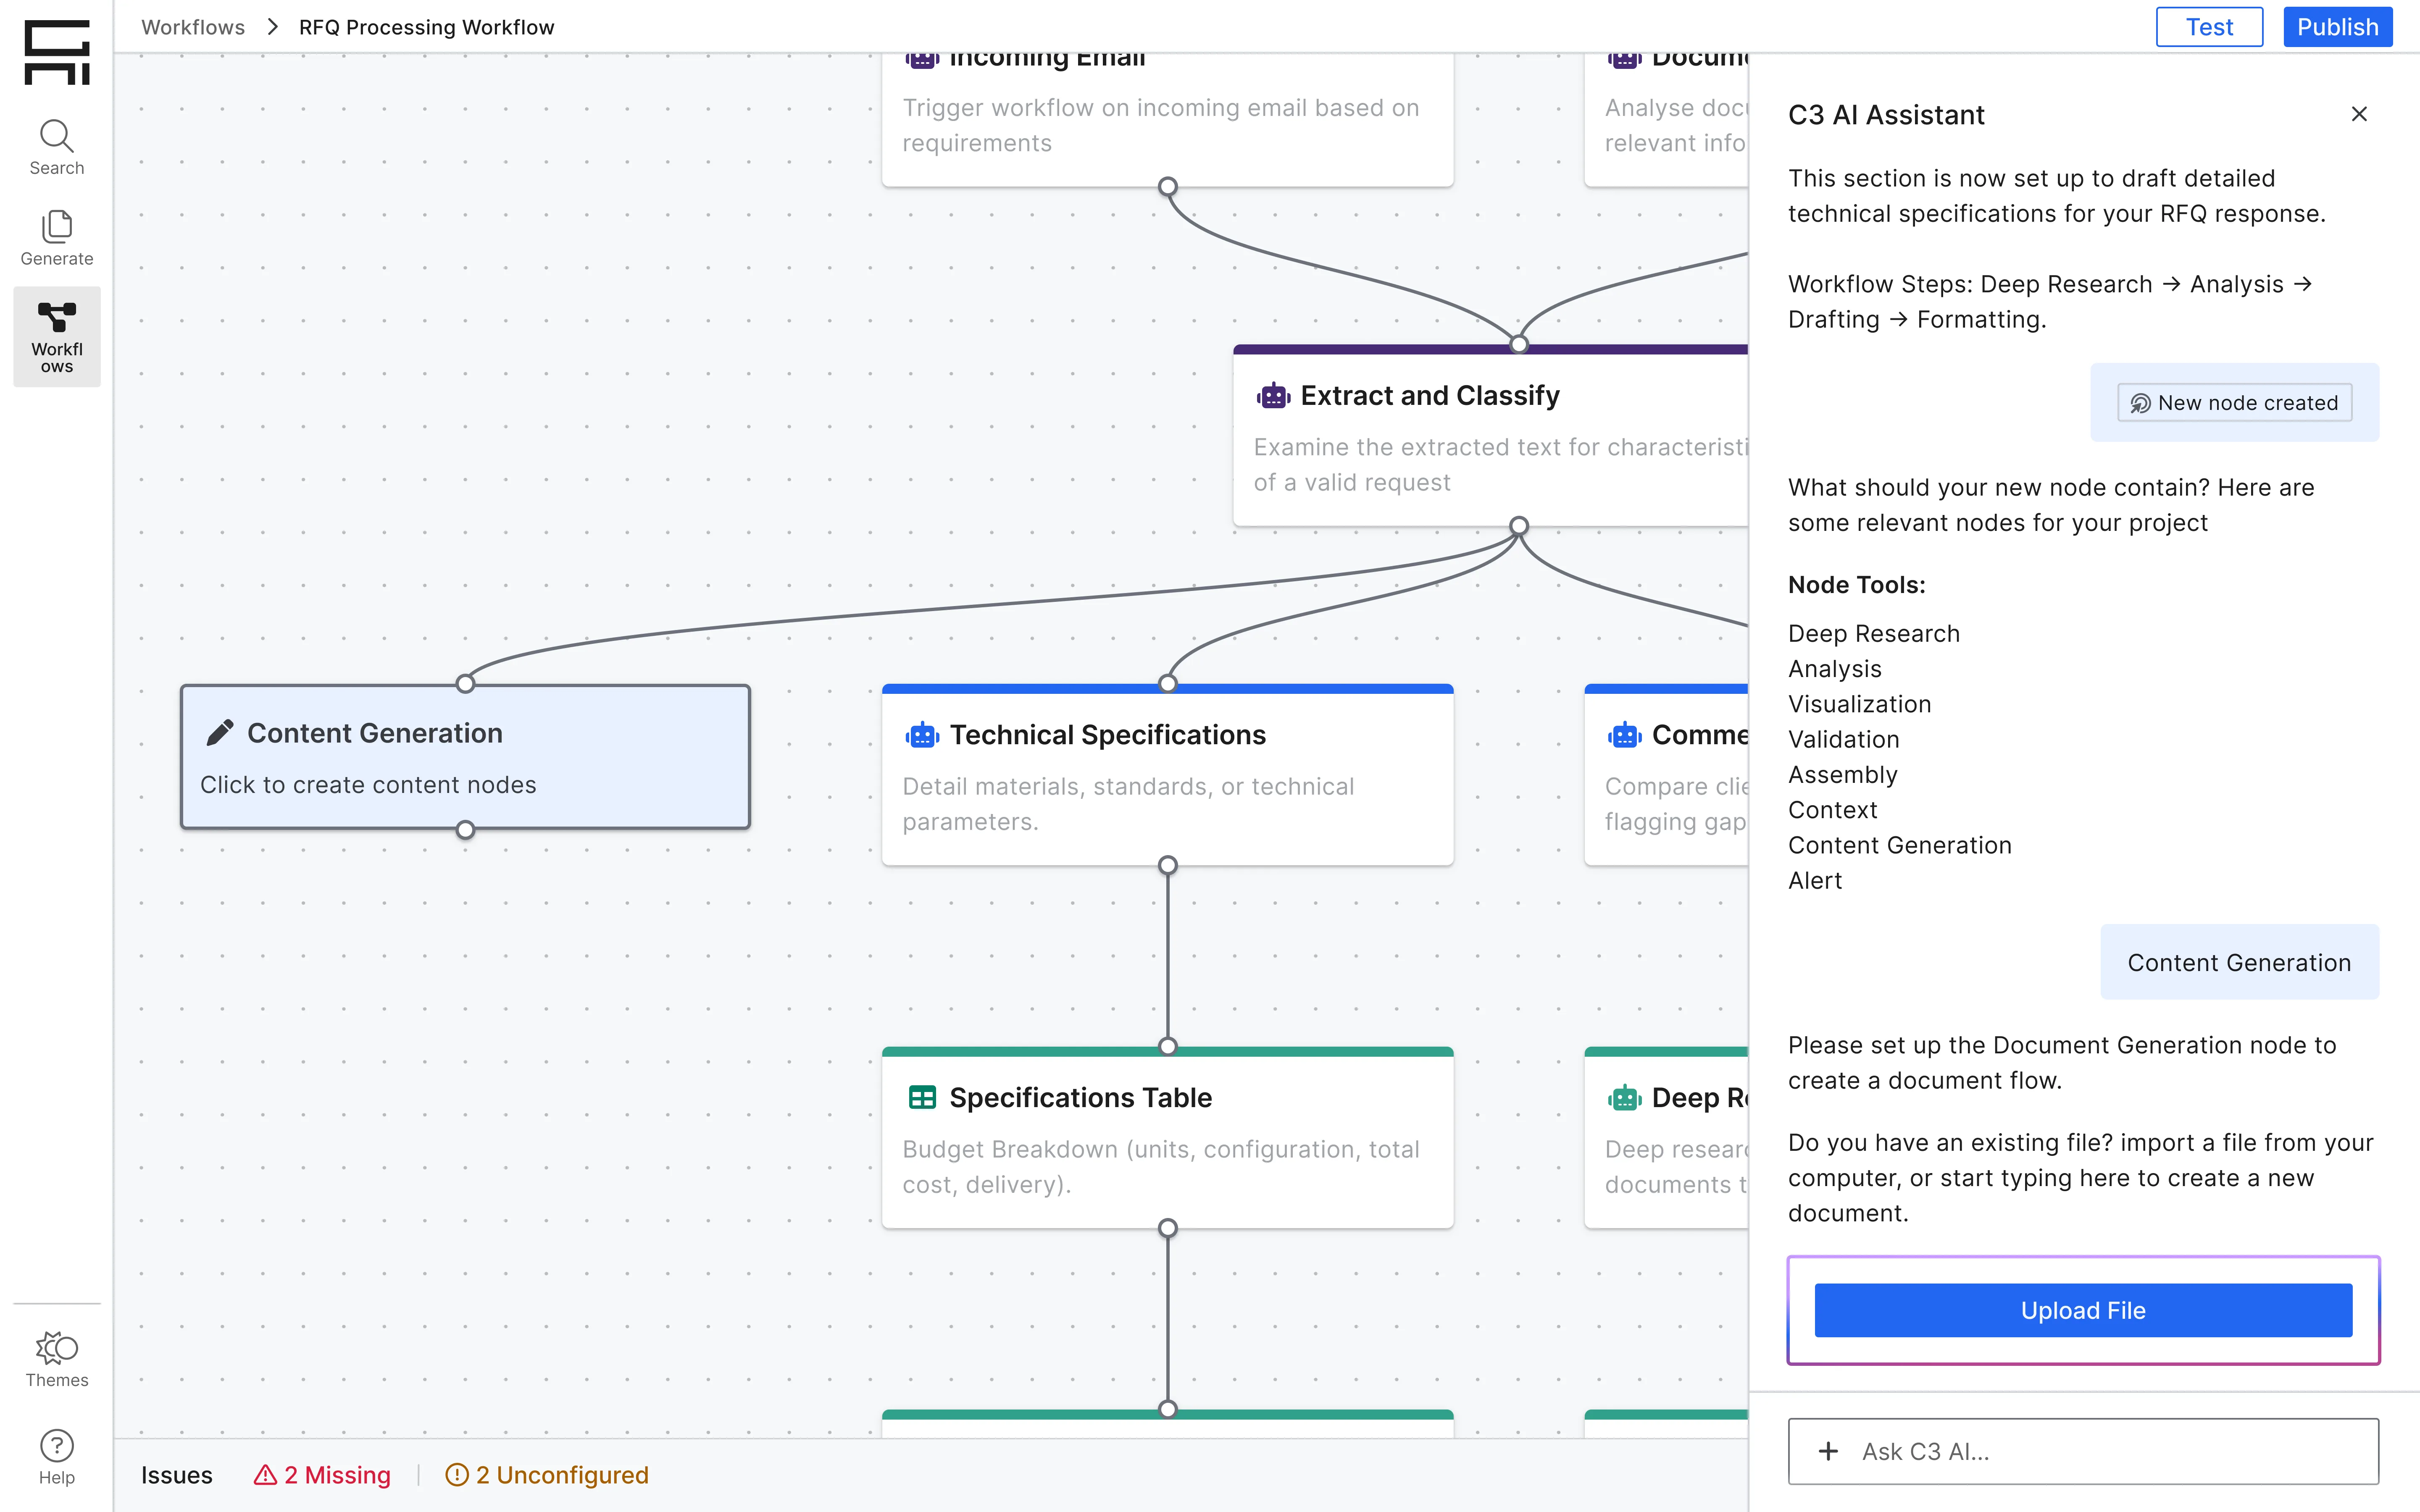Screen dimensions: 2420x1512
Task: Select the Content Generation node card
Action: click(x=465, y=757)
